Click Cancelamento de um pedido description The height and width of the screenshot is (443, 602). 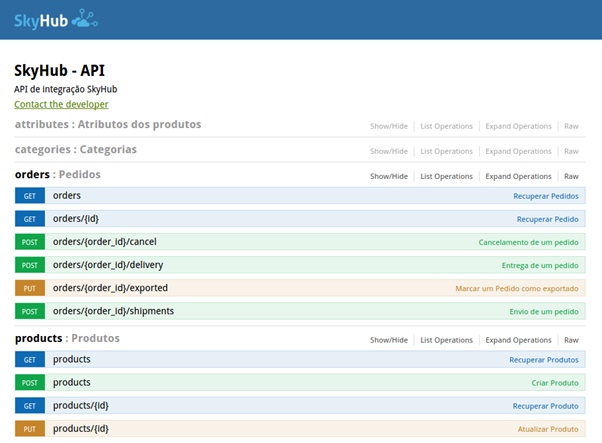click(528, 242)
